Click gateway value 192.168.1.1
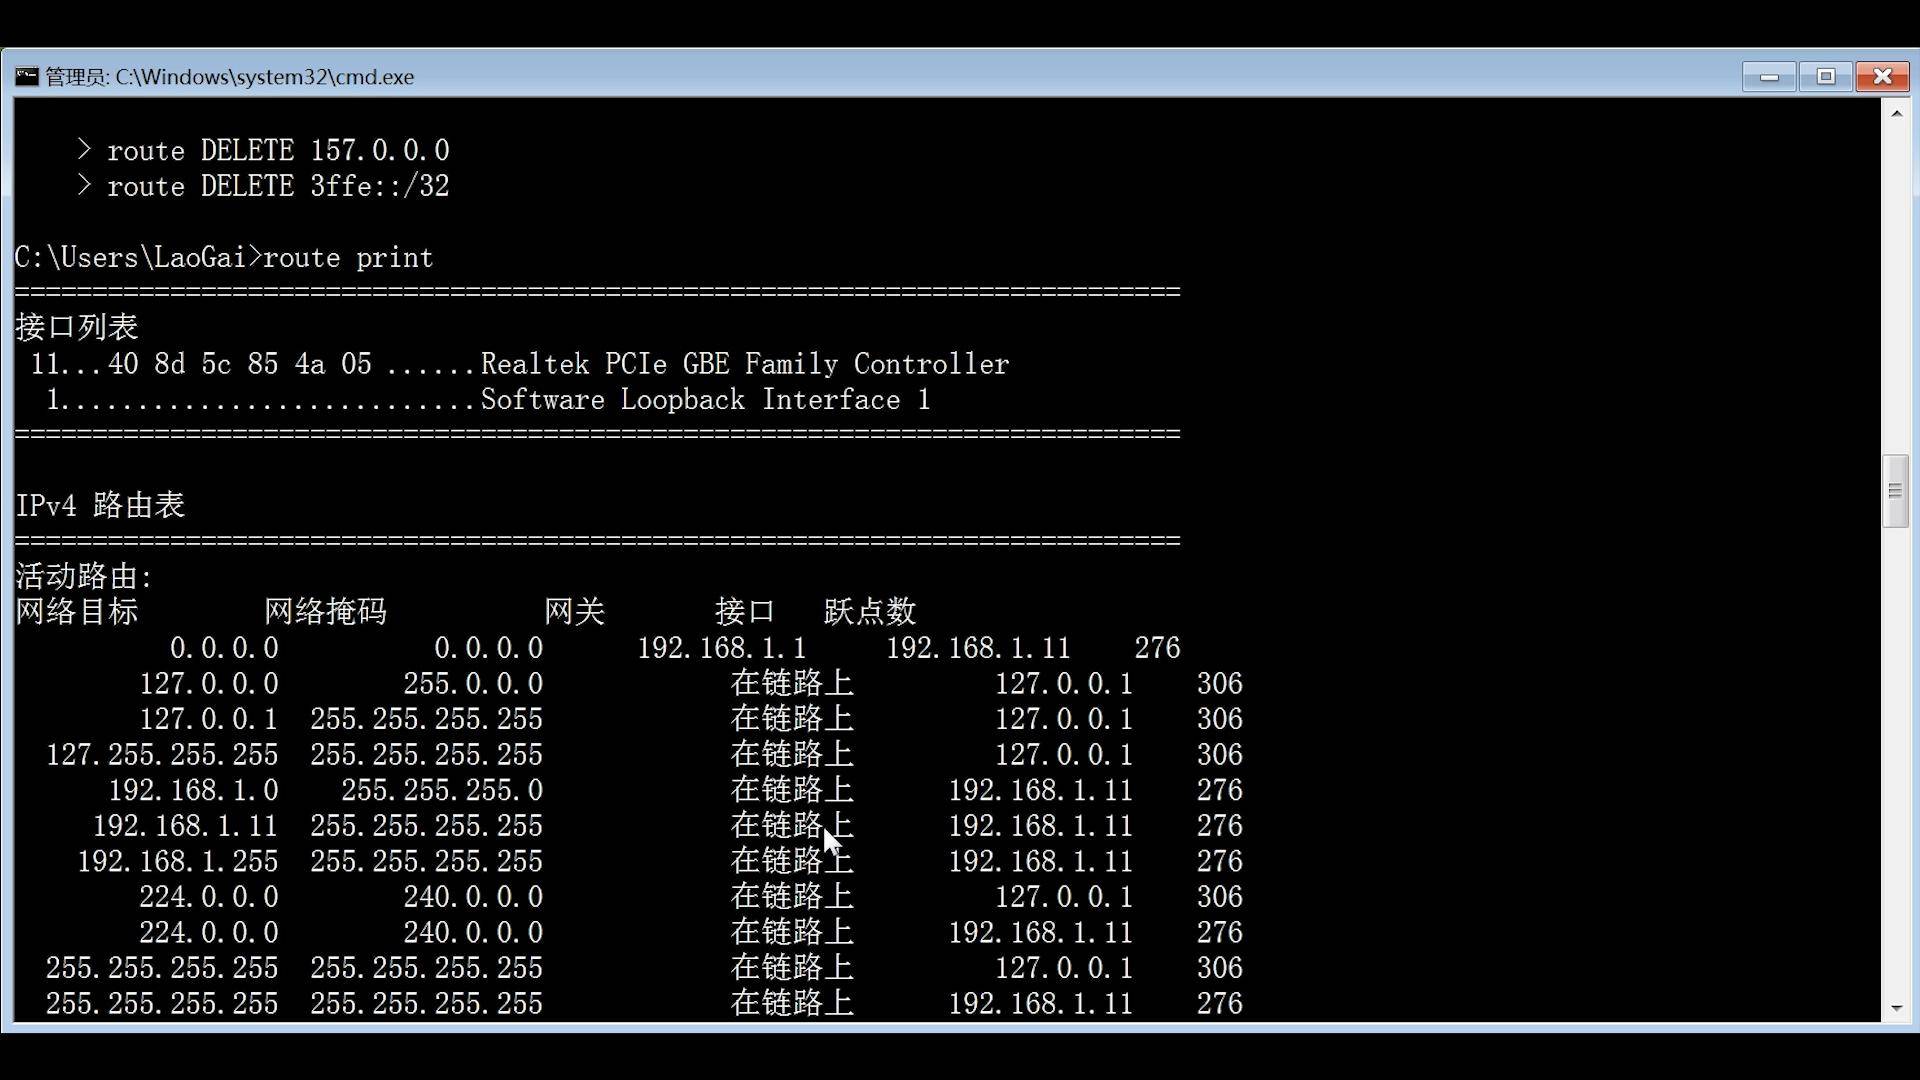Viewport: 1920px width, 1080px height. (x=722, y=648)
